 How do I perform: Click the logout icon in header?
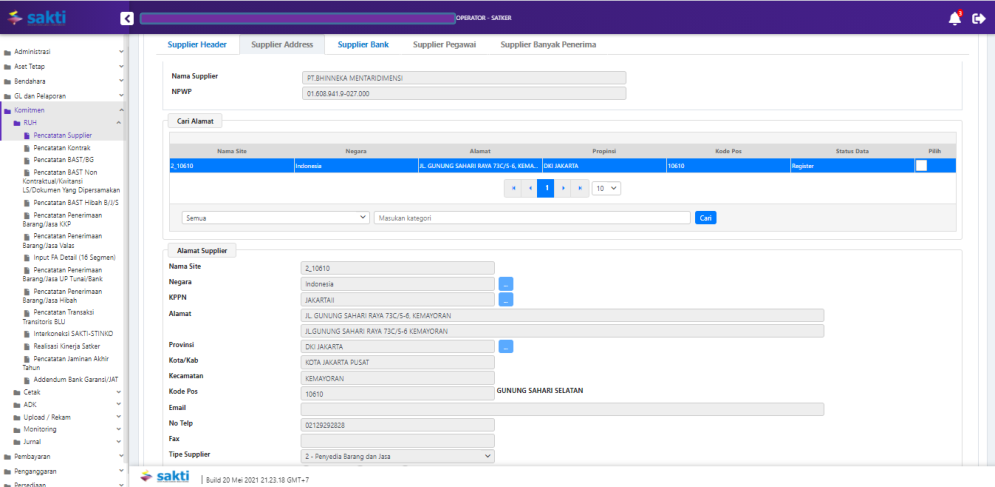tap(979, 18)
